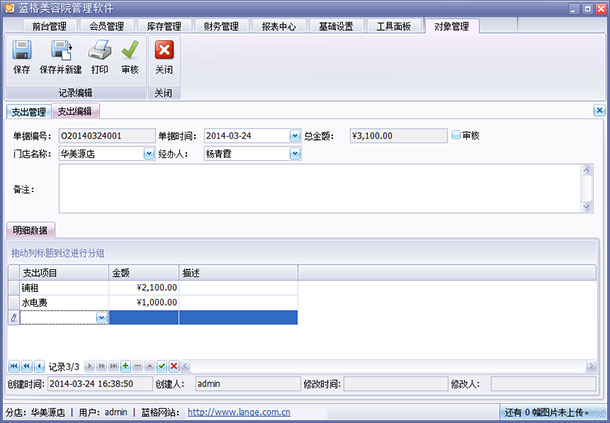Add a record with green plus
The height and width of the screenshot is (423, 610).
coord(125,366)
